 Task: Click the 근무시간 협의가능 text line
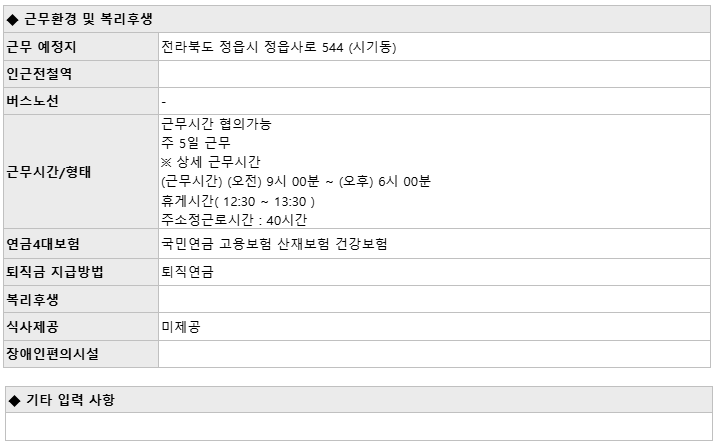click(216, 124)
